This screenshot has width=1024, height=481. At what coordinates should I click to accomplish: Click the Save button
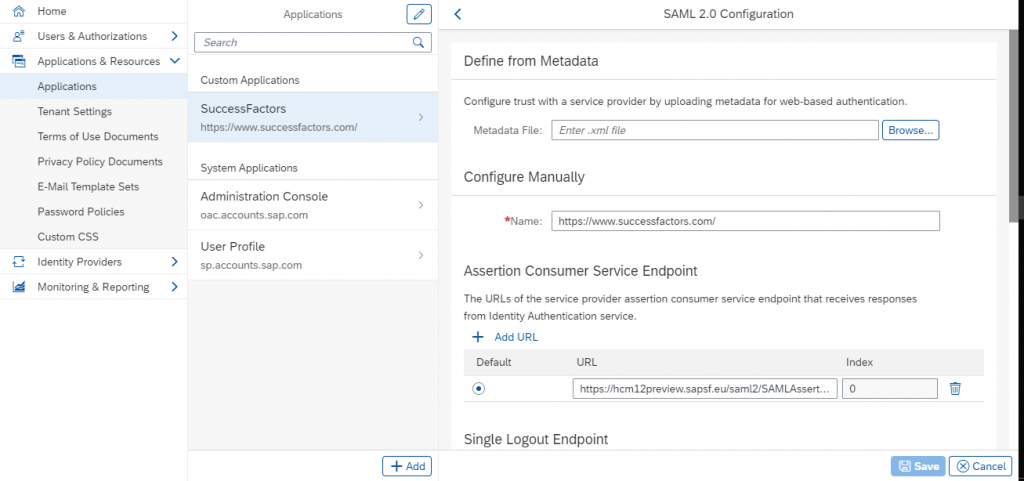tap(918, 466)
